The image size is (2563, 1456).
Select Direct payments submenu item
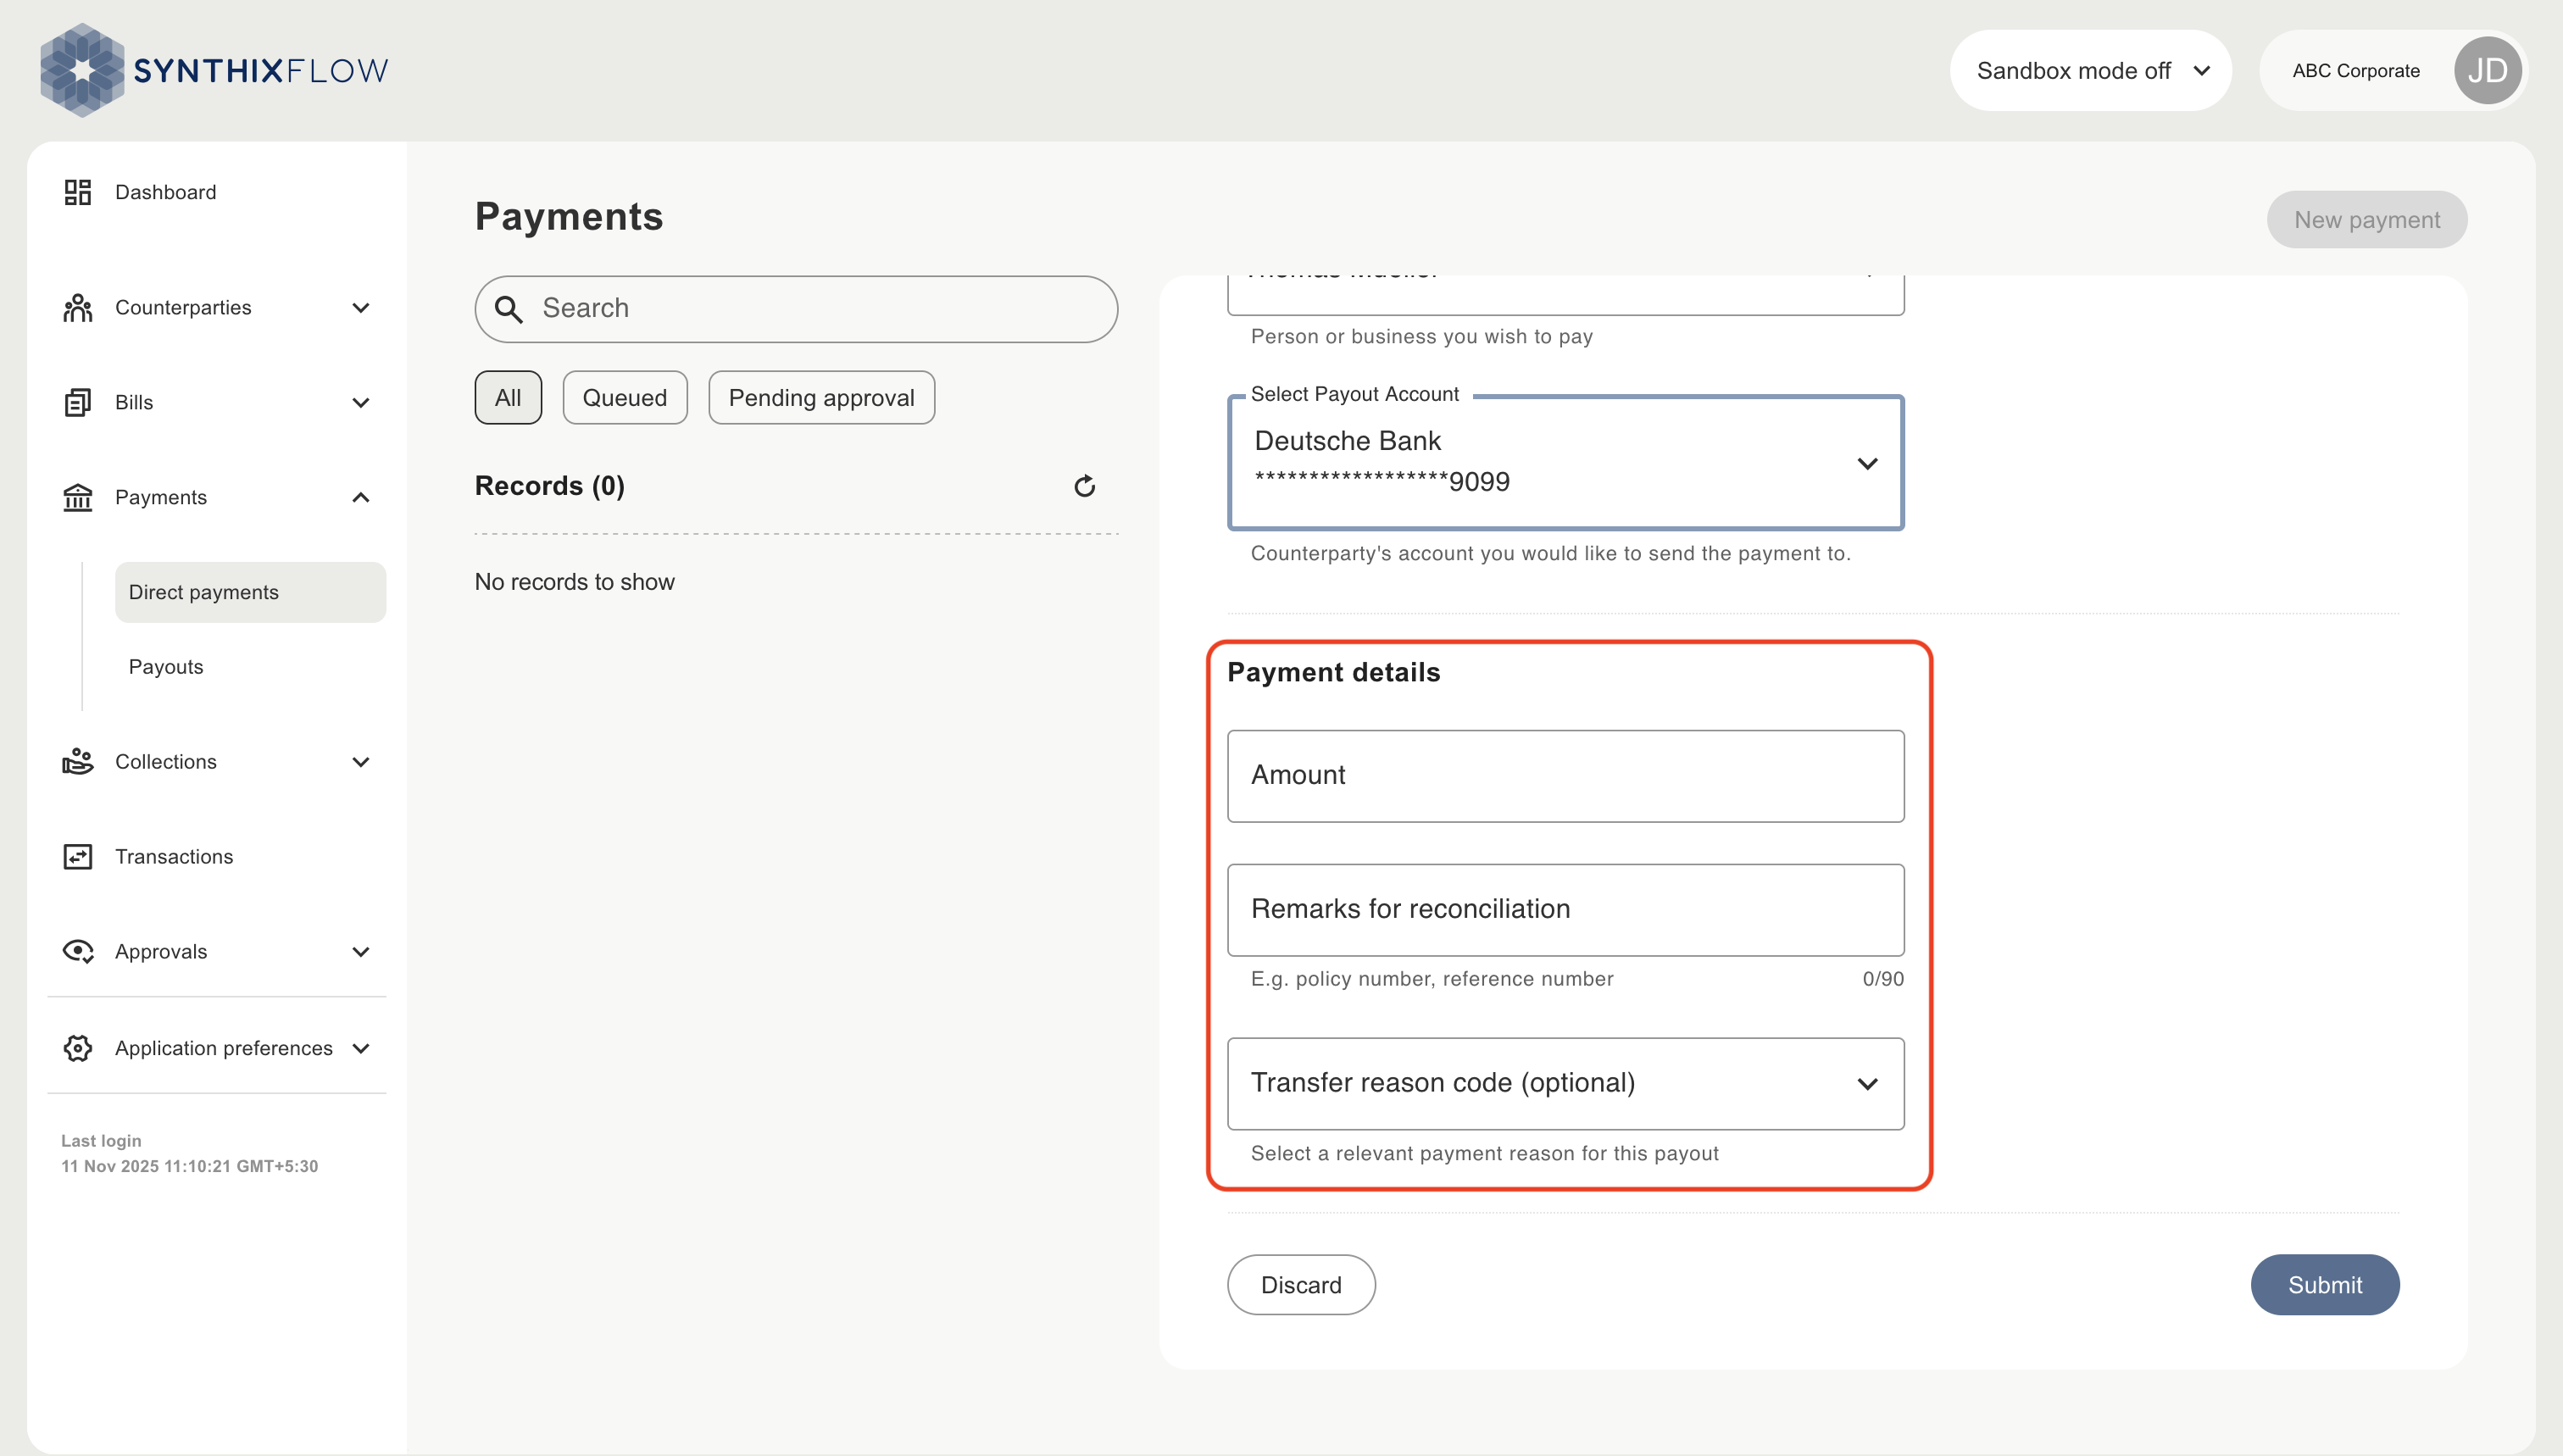pyautogui.click(x=250, y=592)
